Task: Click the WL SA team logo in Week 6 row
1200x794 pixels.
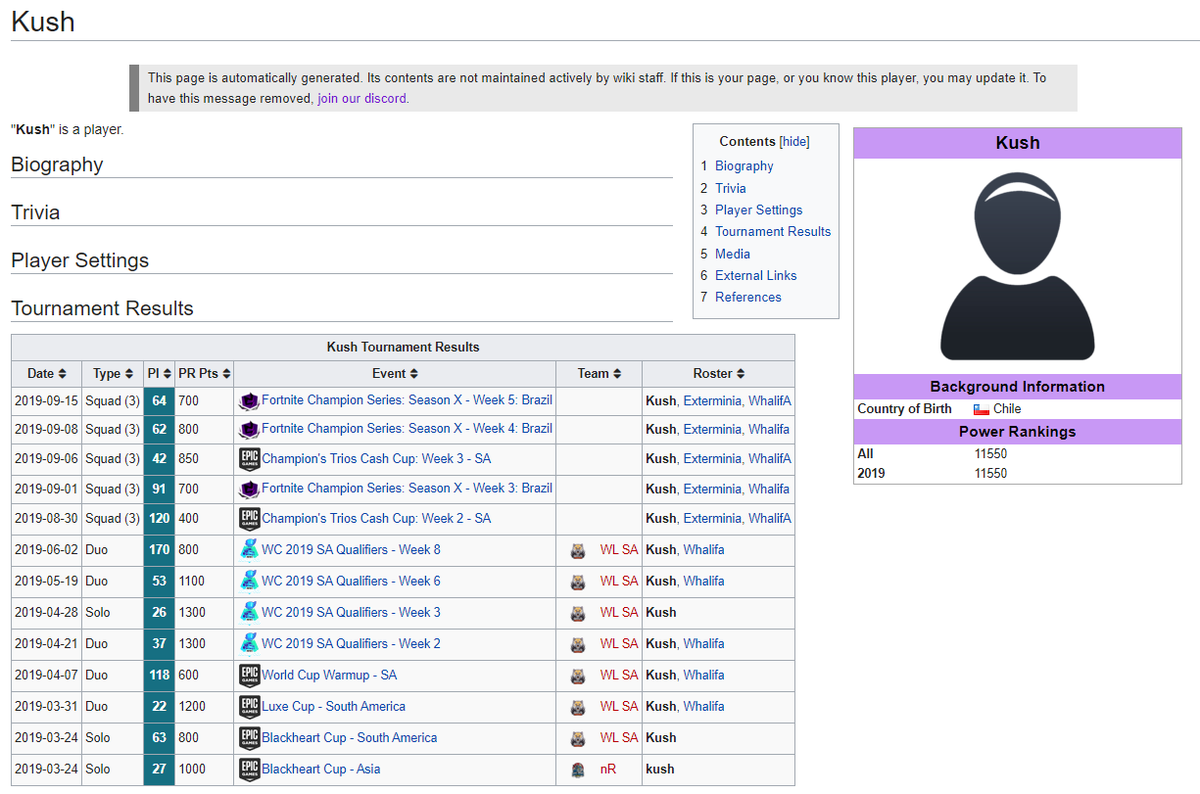Action: pos(578,581)
